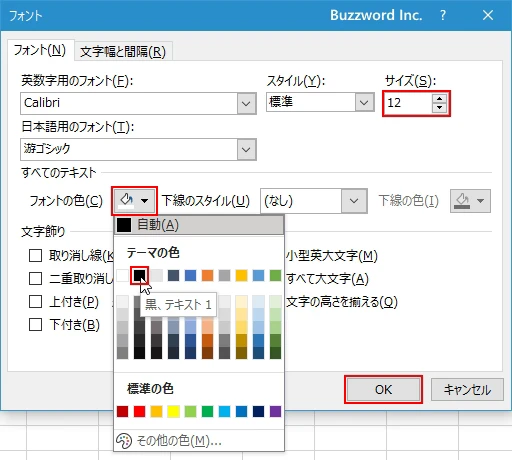Image resolution: width=512 pixels, height=460 pixels.
Task: Pick blue in the 標準の色 row
Action: (x=241, y=411)
